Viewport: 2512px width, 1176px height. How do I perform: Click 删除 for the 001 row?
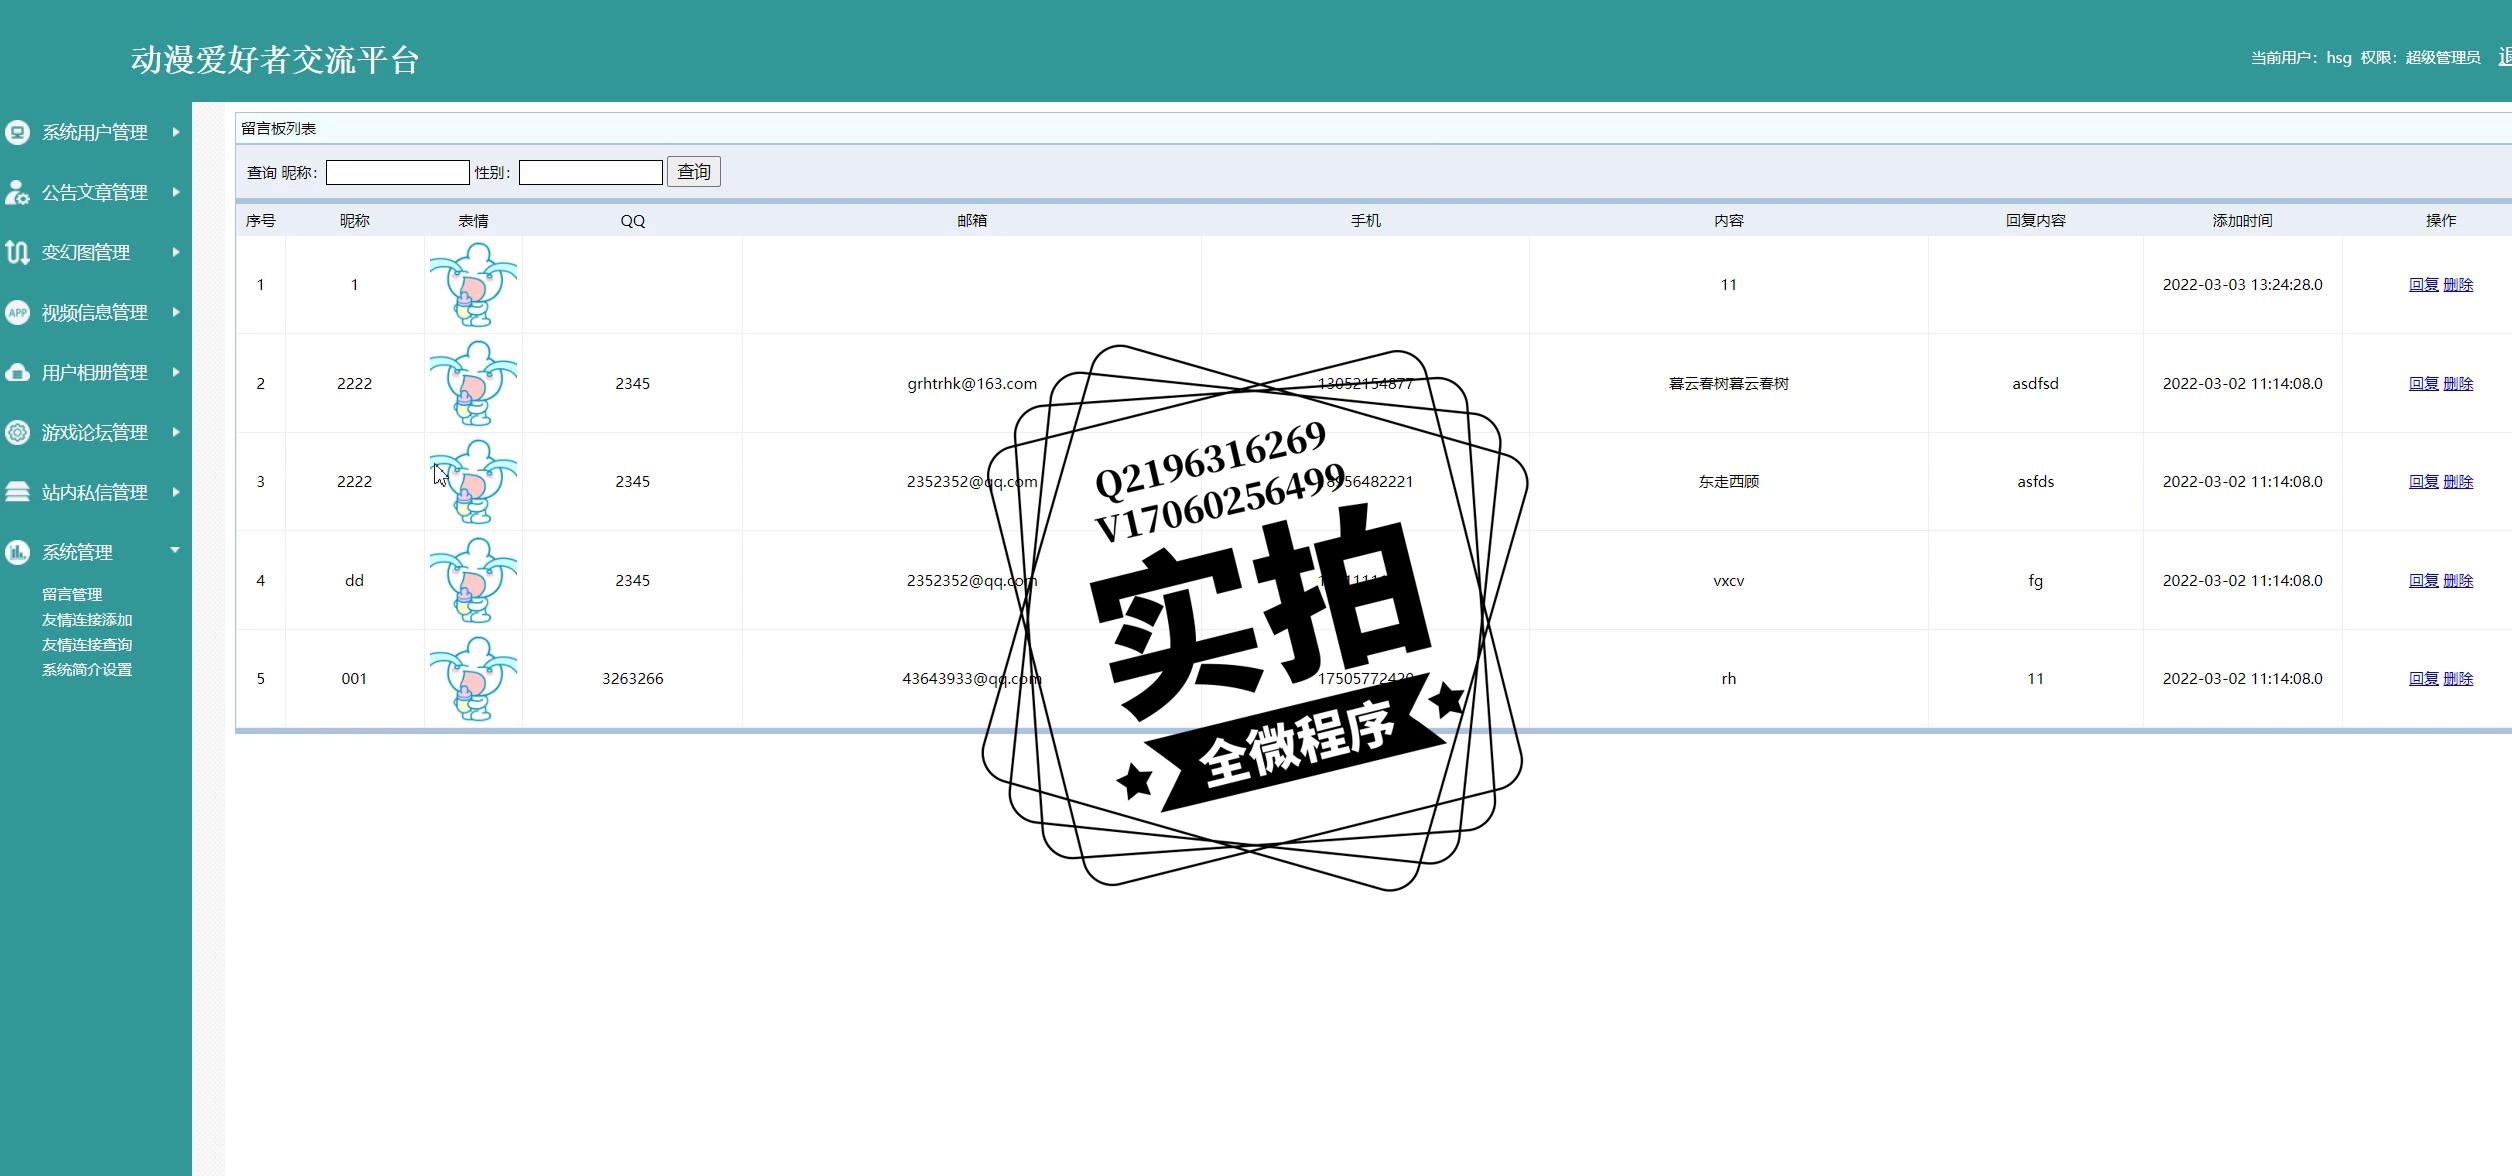pyautogui.click(x=2458, y=679)
